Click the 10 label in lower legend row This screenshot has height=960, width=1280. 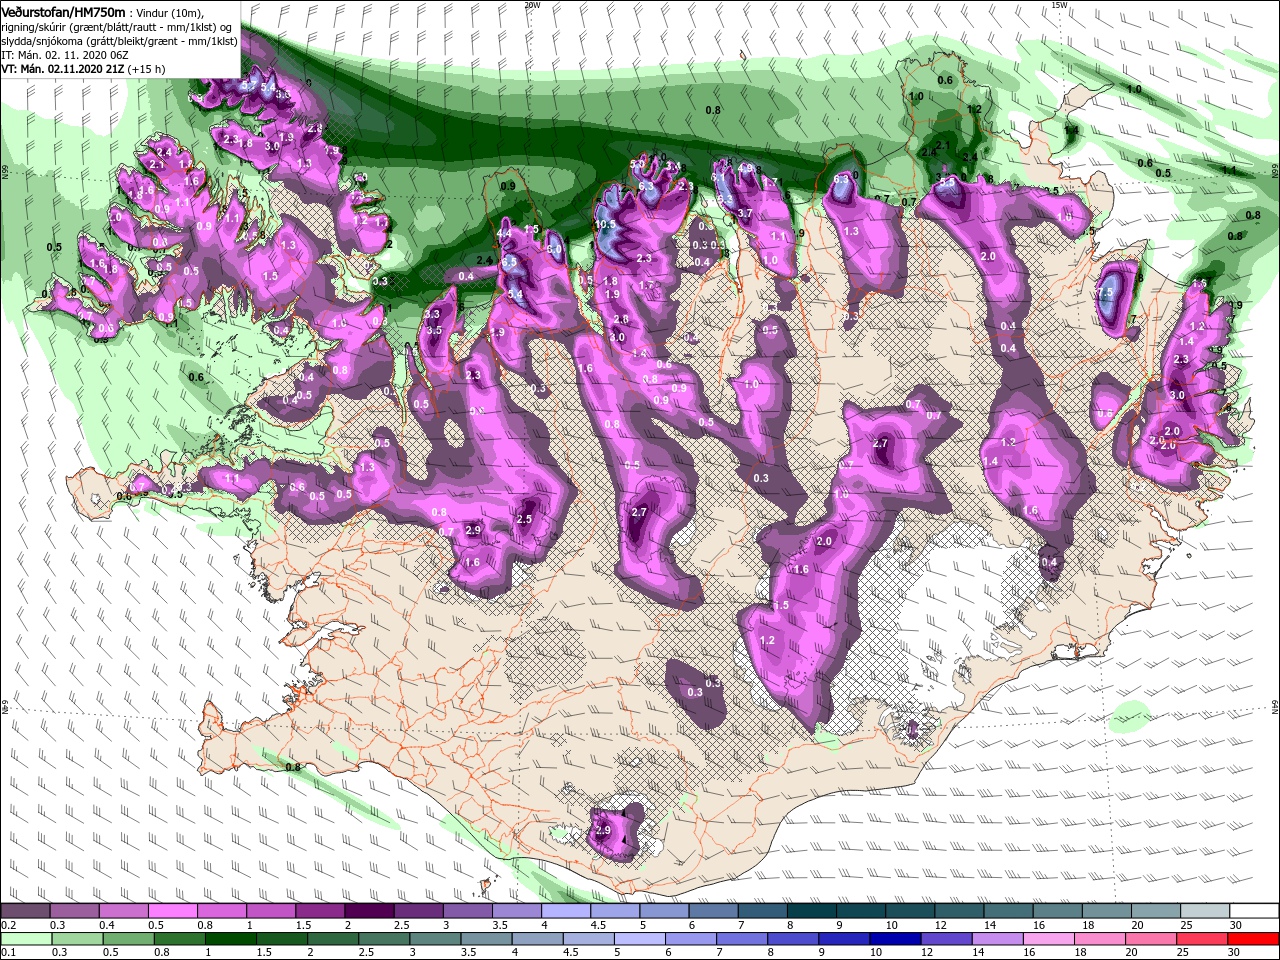click(x=876, y=952)
